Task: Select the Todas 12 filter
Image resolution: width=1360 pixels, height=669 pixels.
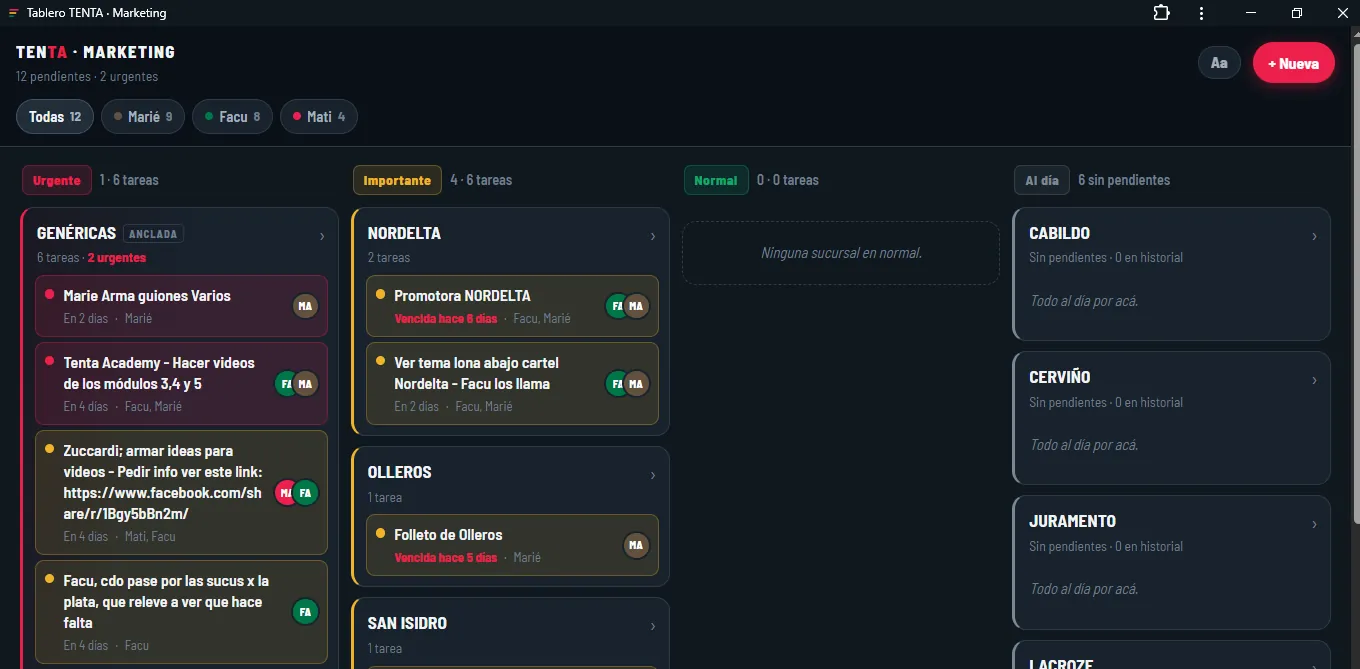Action: click(55, 117)
